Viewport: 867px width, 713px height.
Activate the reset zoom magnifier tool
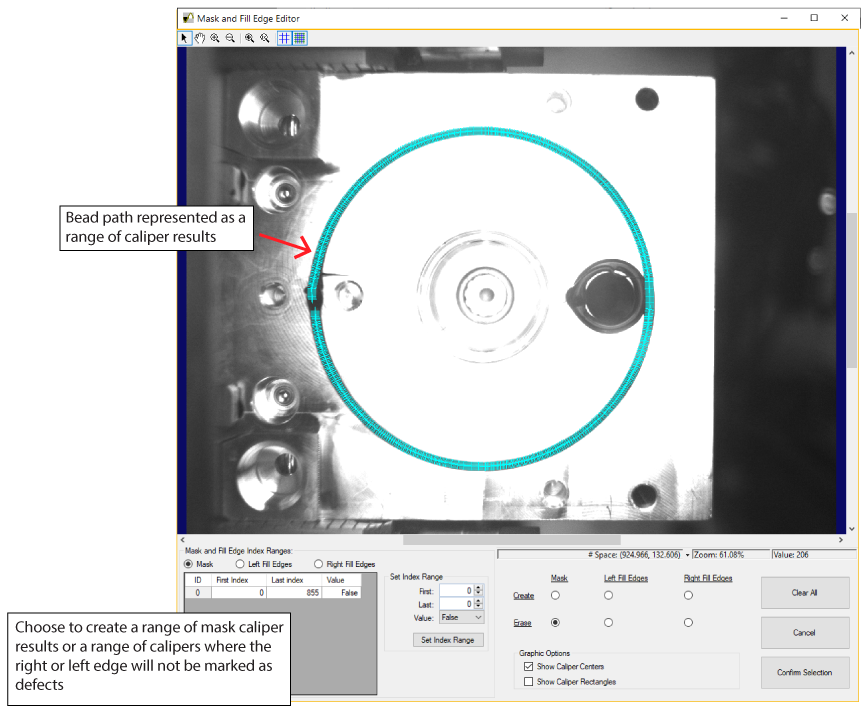tap(265, 38)
